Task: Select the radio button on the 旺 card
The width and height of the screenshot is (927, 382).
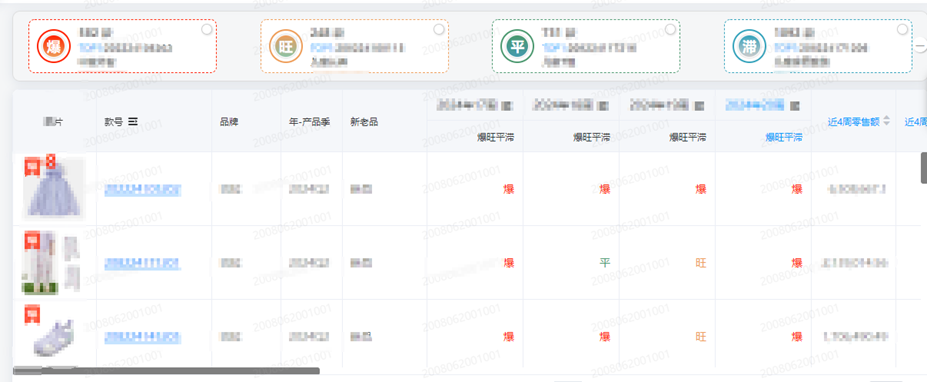Action: [439, 30]
